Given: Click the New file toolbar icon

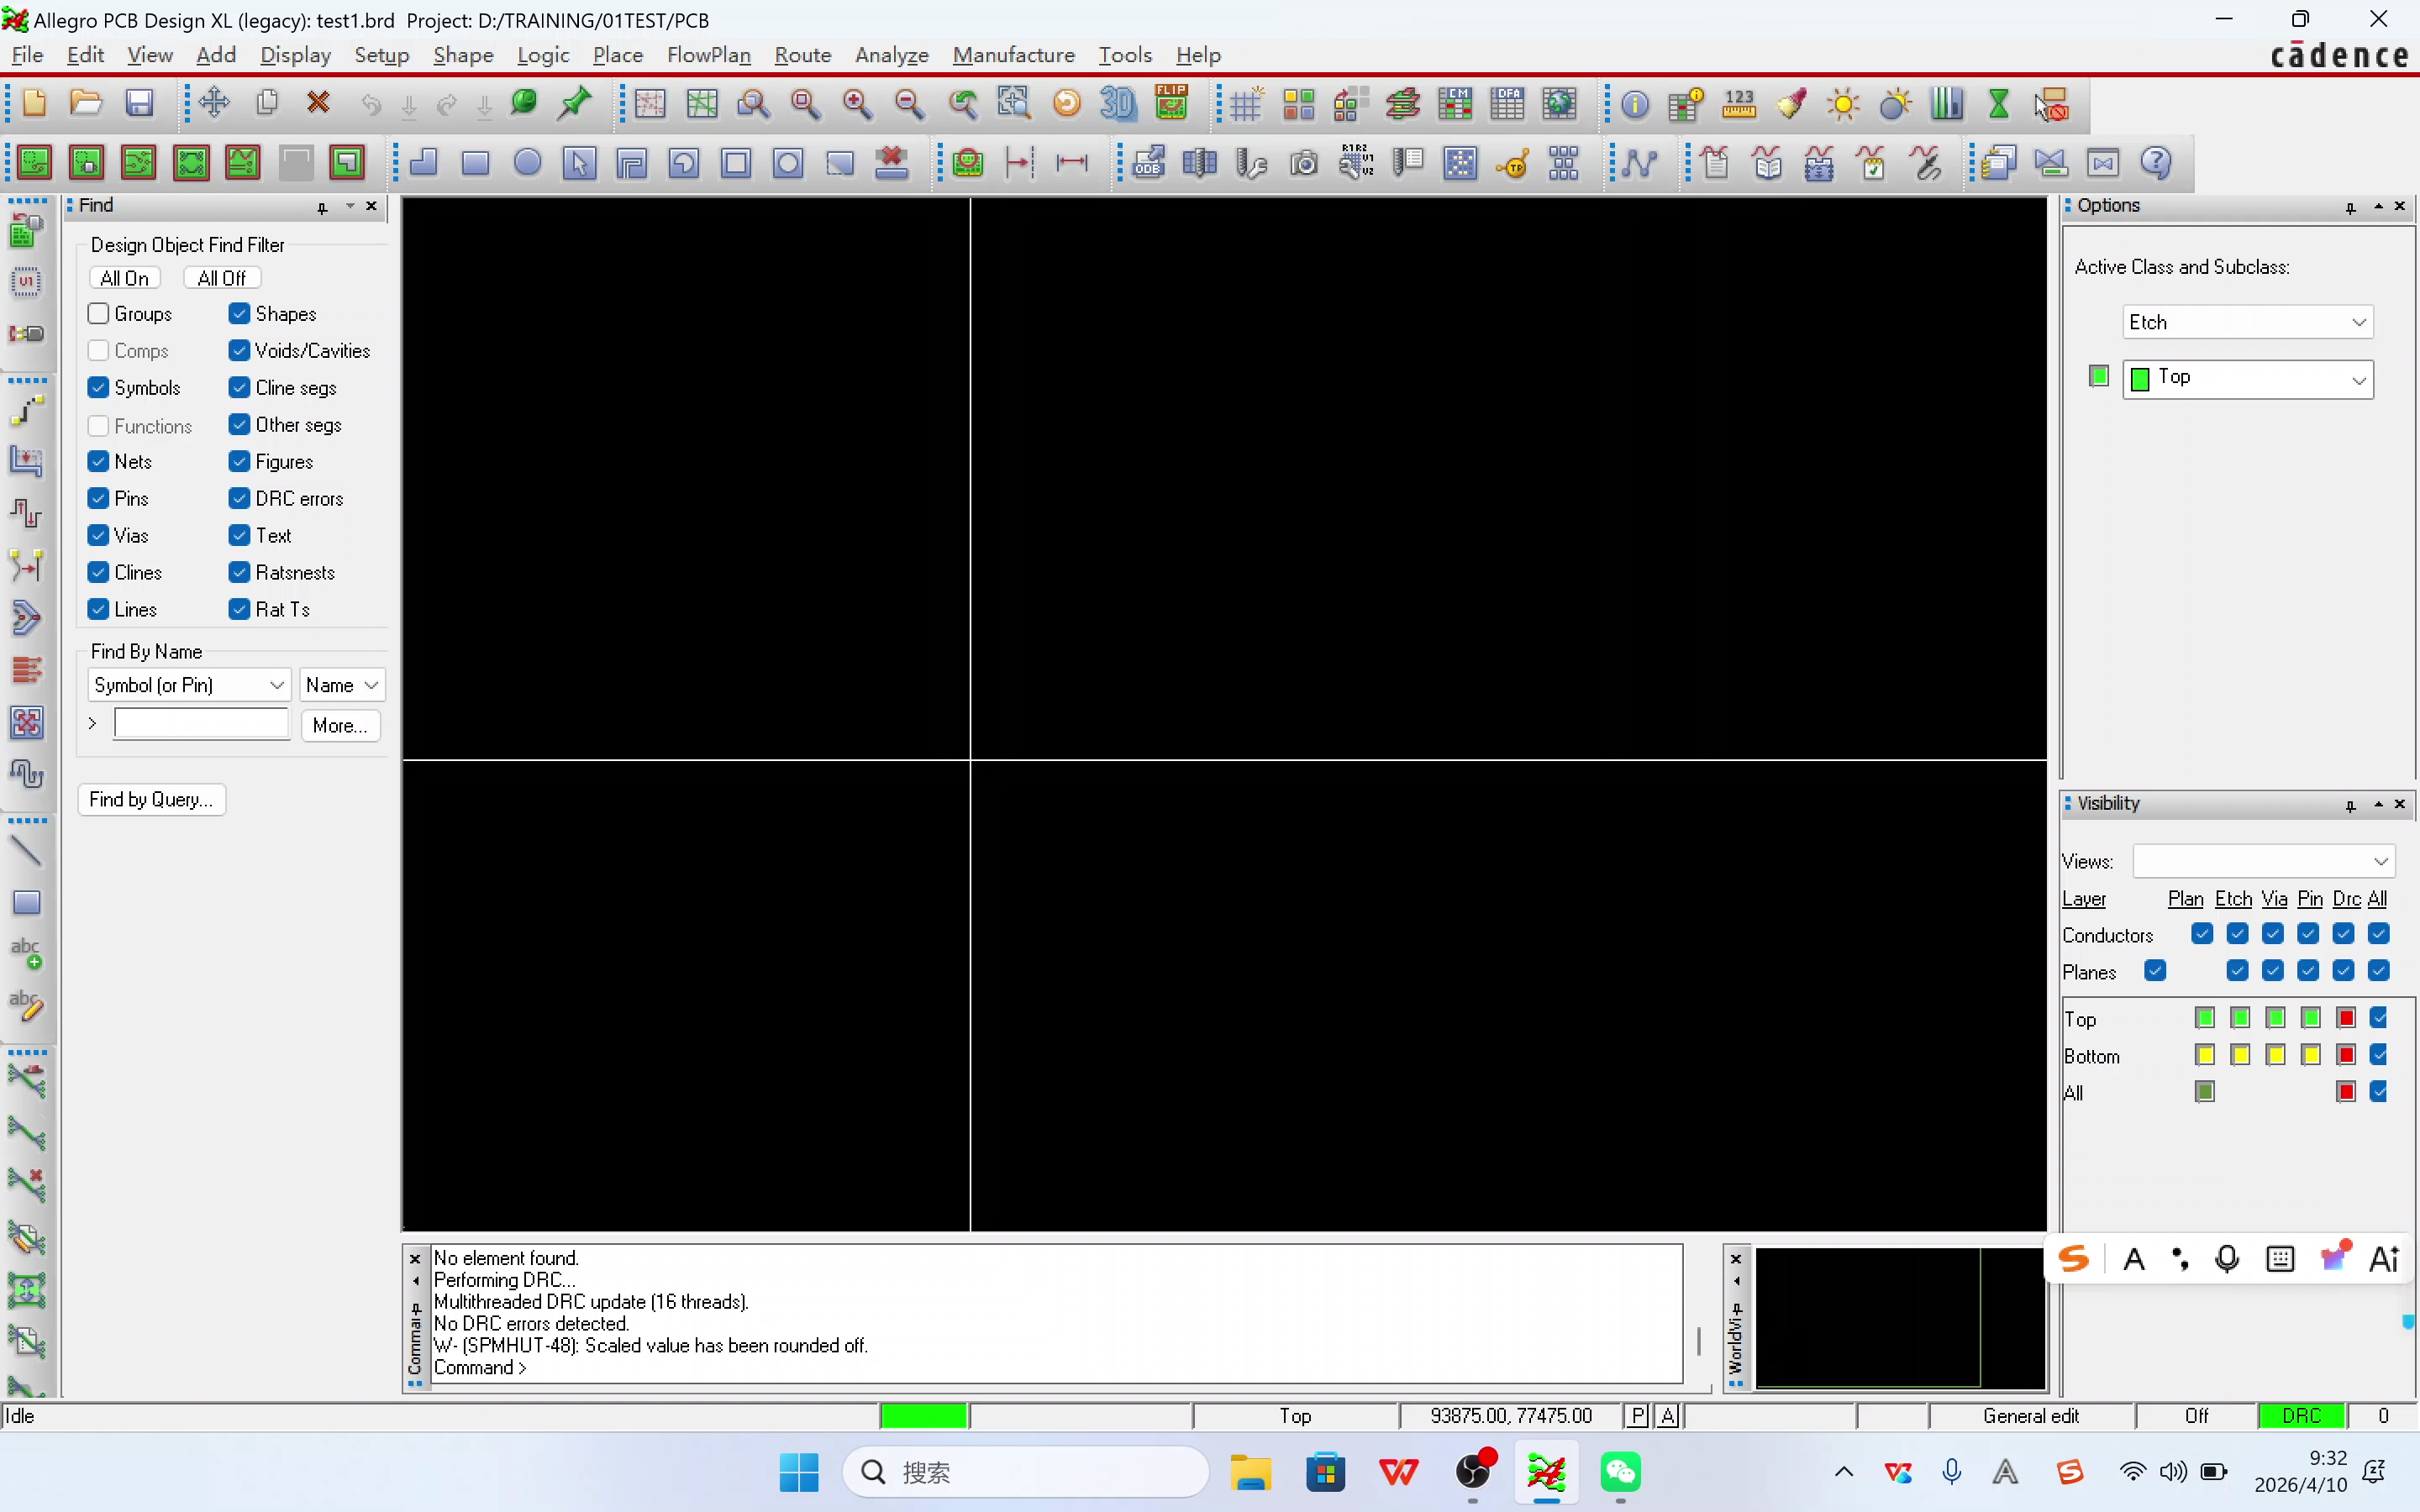Looking at the screenshot, I should pyautogui.click(x=34, y=103).
